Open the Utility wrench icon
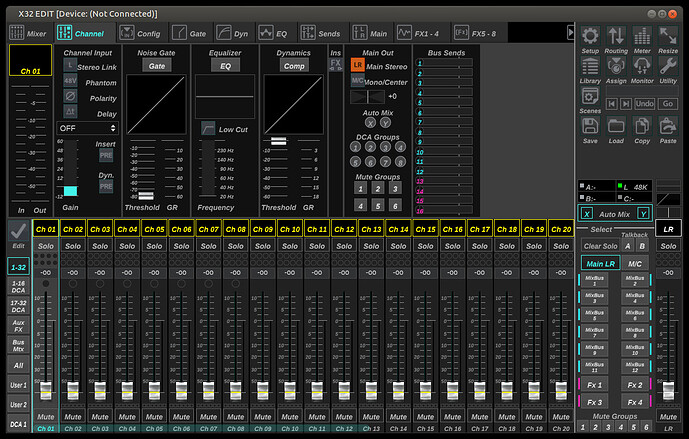The height and width of the screenshot is (439, 689). (668, 67)
